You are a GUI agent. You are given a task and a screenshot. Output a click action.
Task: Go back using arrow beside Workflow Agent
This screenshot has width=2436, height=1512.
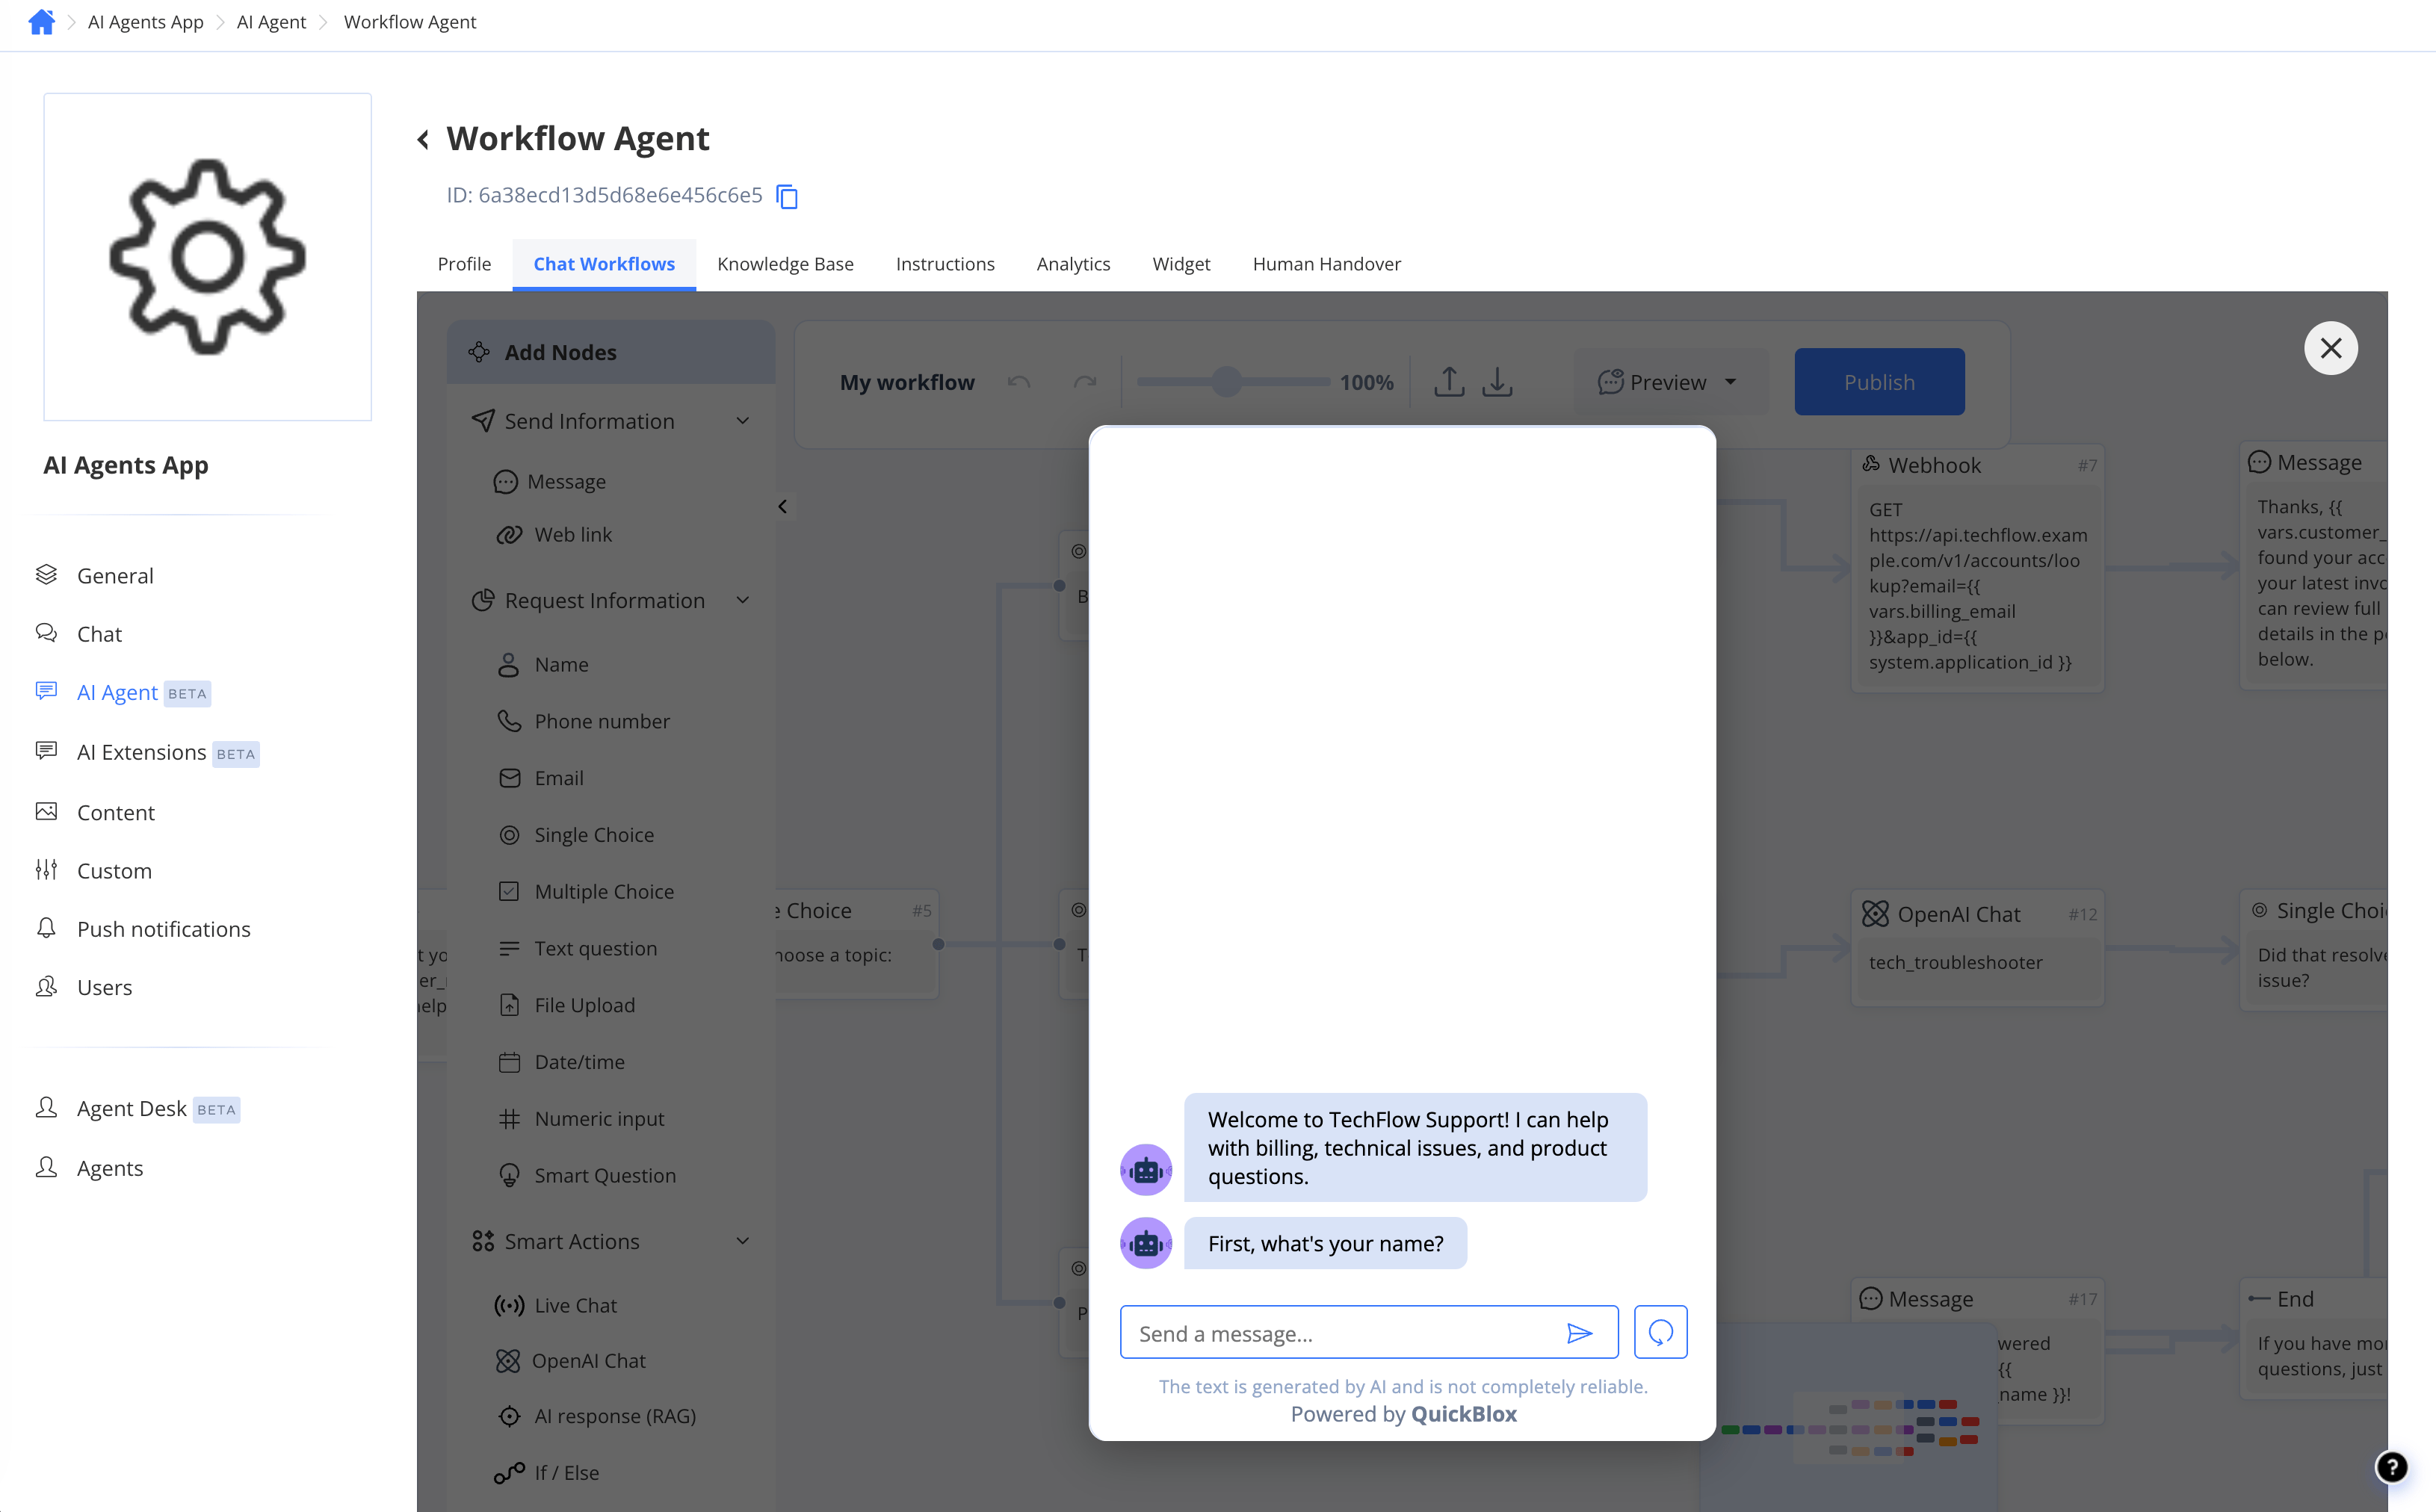(424, 140)
